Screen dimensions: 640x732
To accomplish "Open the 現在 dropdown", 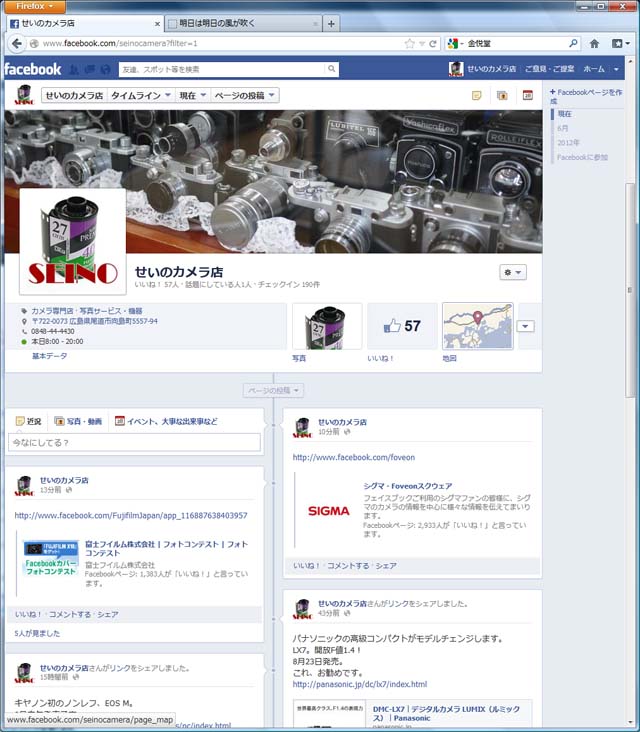I will tap(192, 96).
